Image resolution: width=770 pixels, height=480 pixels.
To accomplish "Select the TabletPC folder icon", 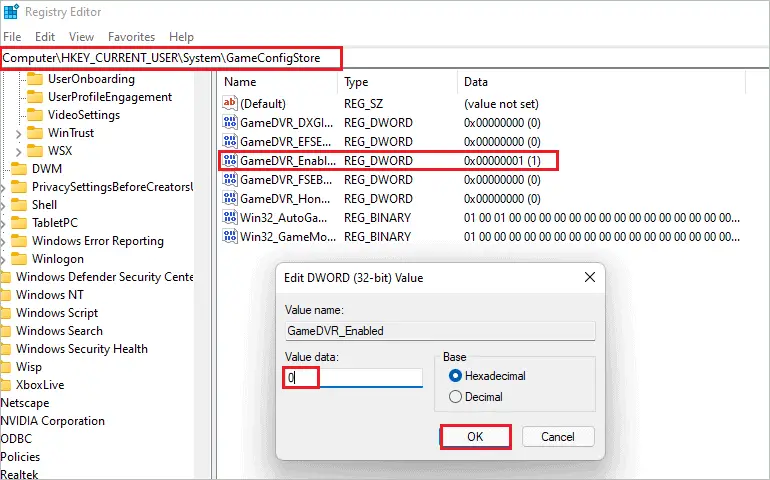I will [19, 223].
